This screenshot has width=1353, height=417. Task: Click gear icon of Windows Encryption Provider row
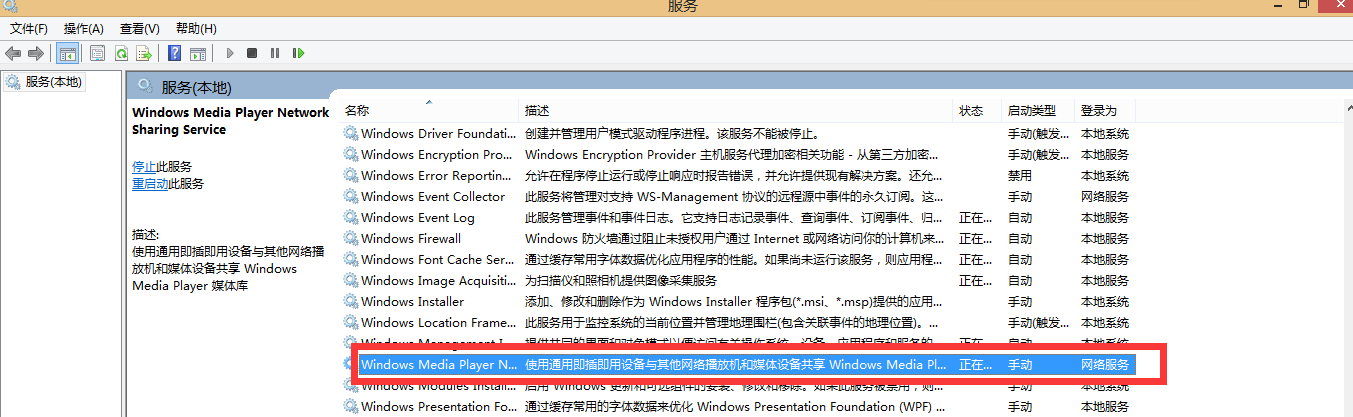point(350,154)
